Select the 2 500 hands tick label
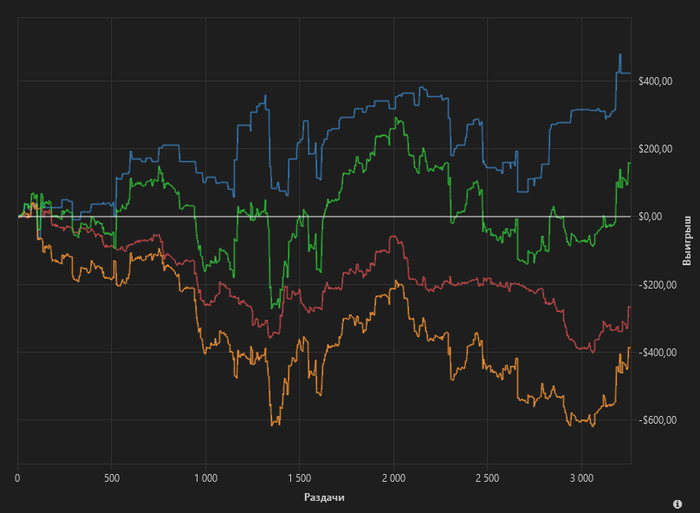 [488, 478]
